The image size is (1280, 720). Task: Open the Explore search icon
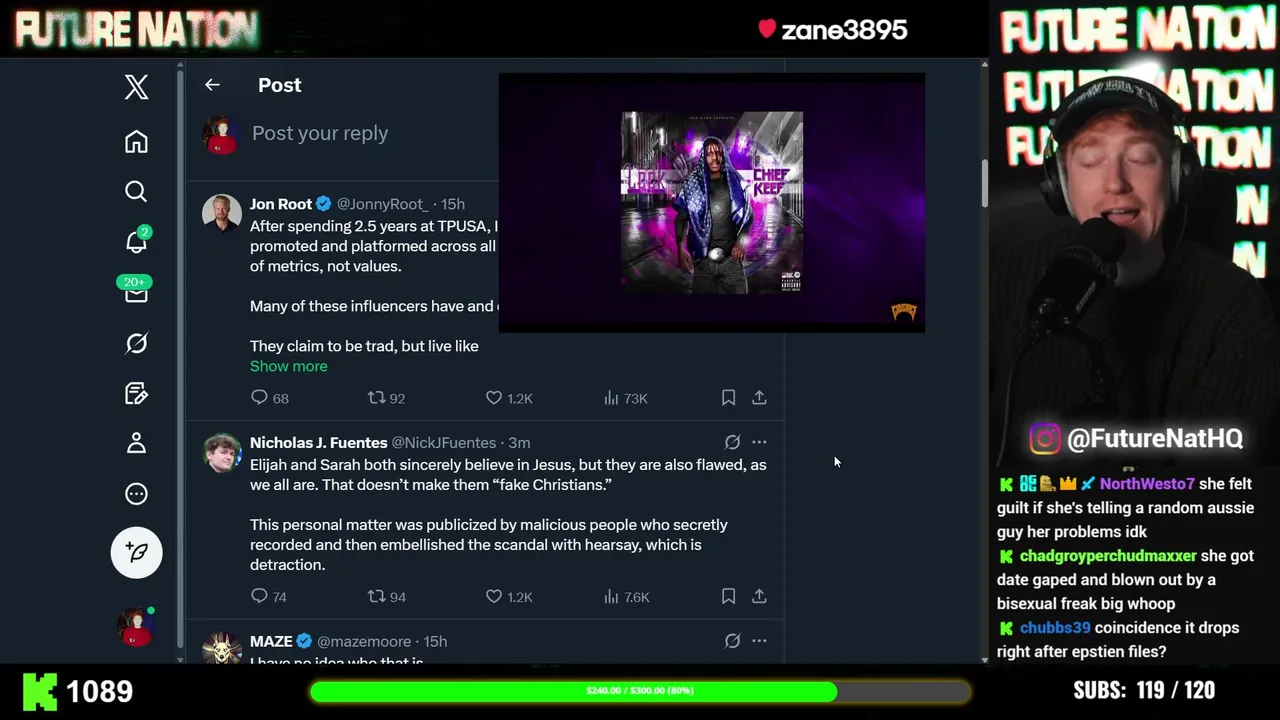point(137,191)
